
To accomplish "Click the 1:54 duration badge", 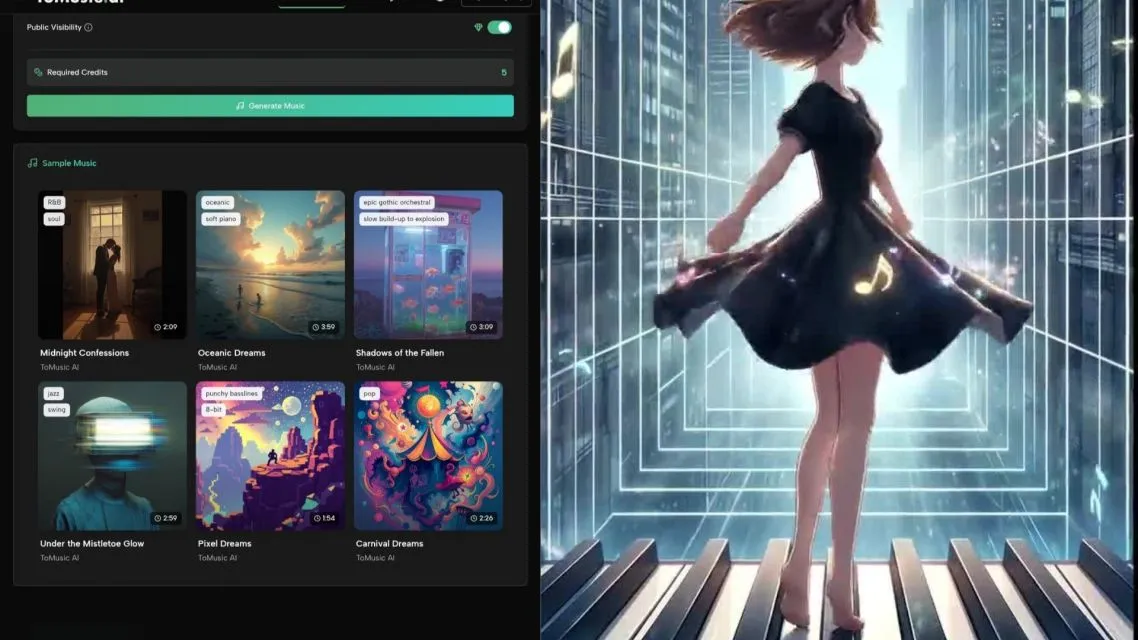I will (x=324, y=518).
